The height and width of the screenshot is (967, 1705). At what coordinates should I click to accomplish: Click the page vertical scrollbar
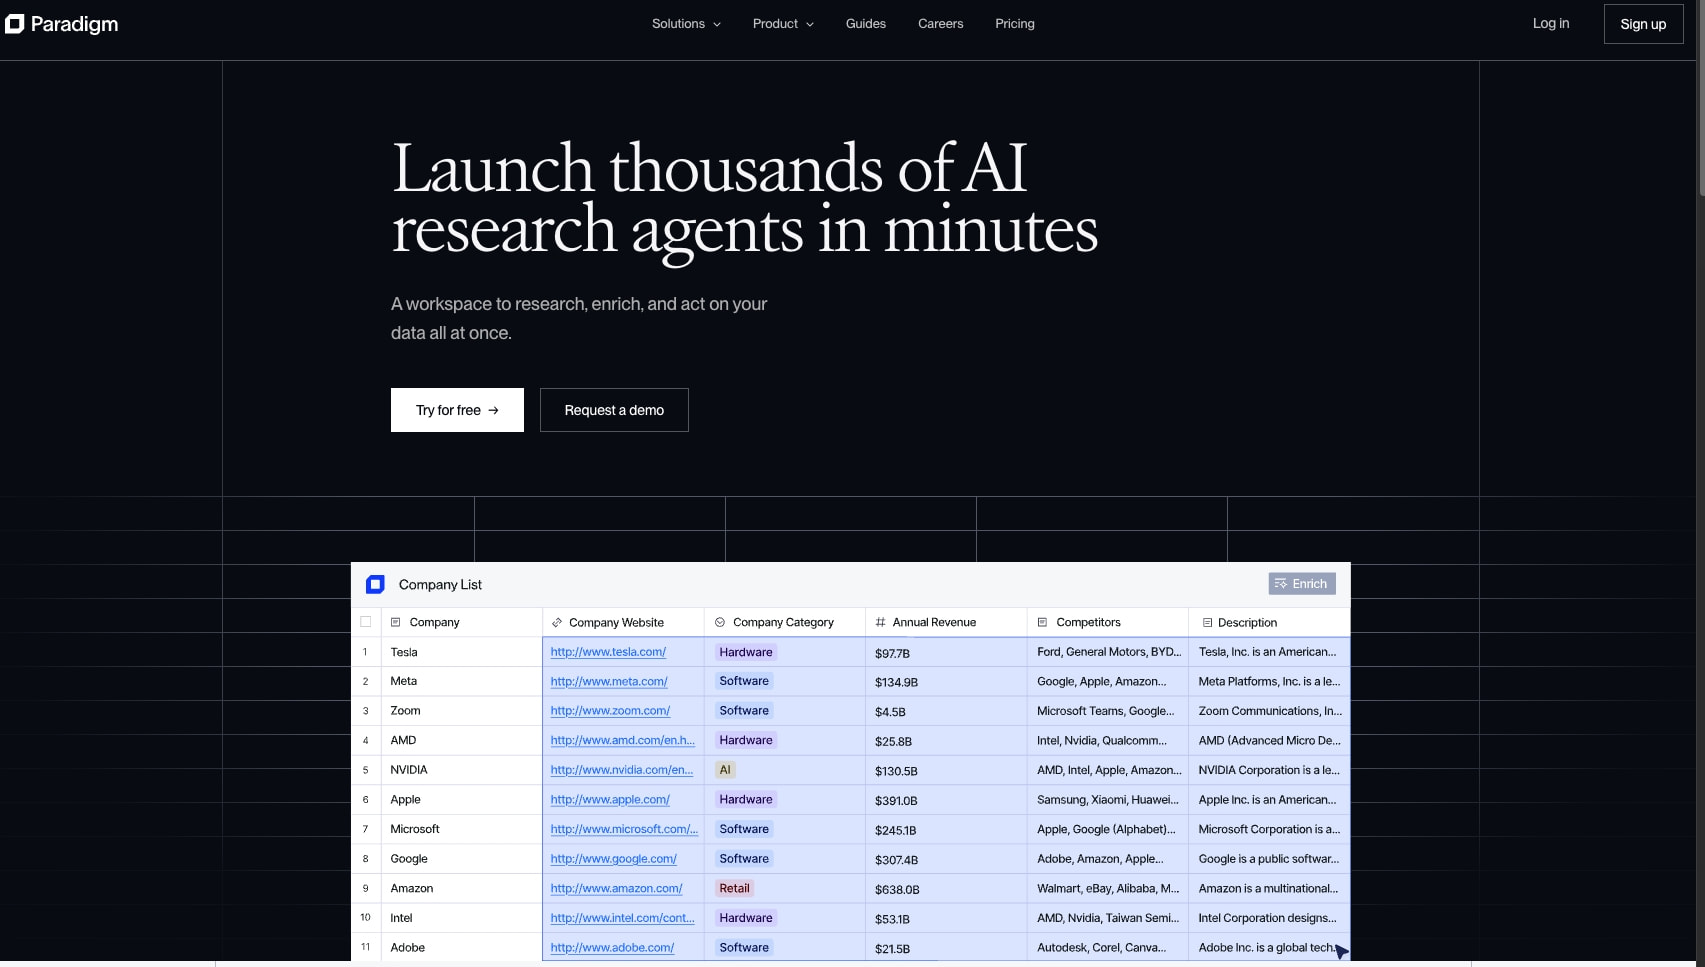(x=1700, y=100)
